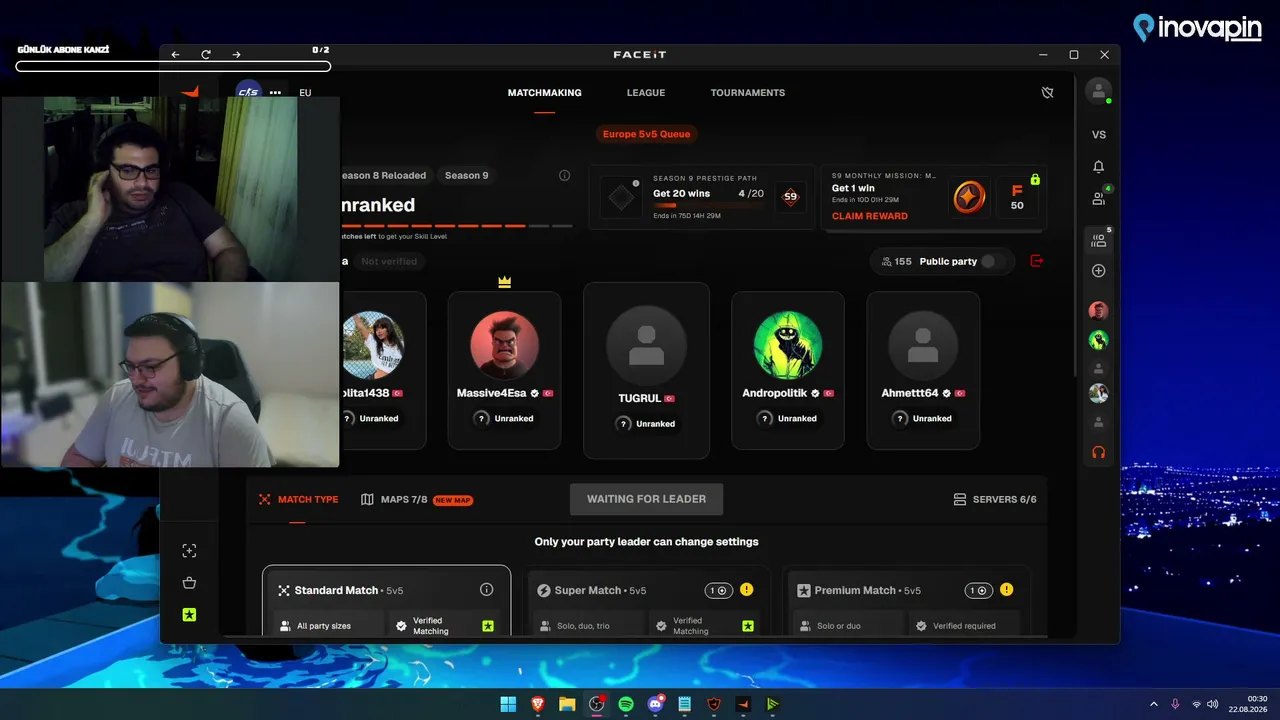
Task: Open the VS section in the sidebar
Action: coord(1099,135)
